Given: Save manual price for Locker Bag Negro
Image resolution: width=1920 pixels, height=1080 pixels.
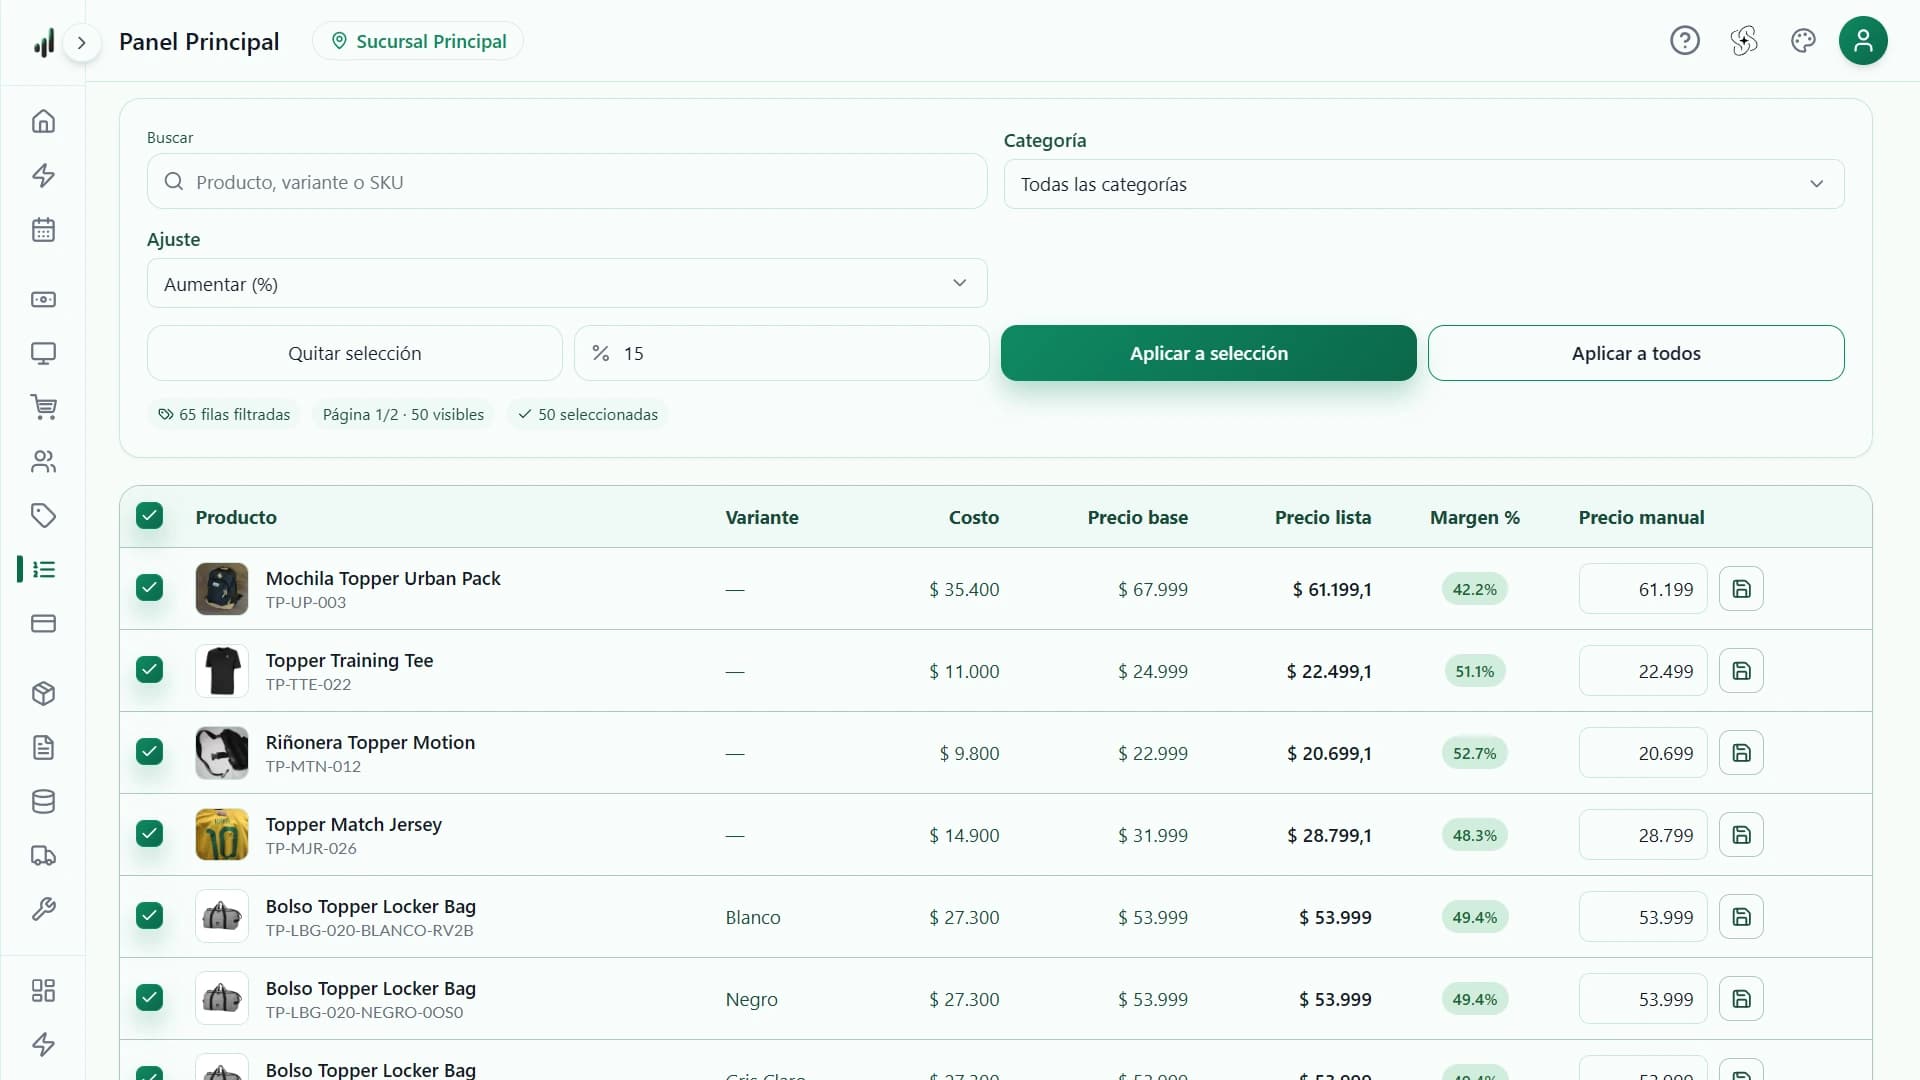Looking at the screenshot, I should coord(1741,999).
